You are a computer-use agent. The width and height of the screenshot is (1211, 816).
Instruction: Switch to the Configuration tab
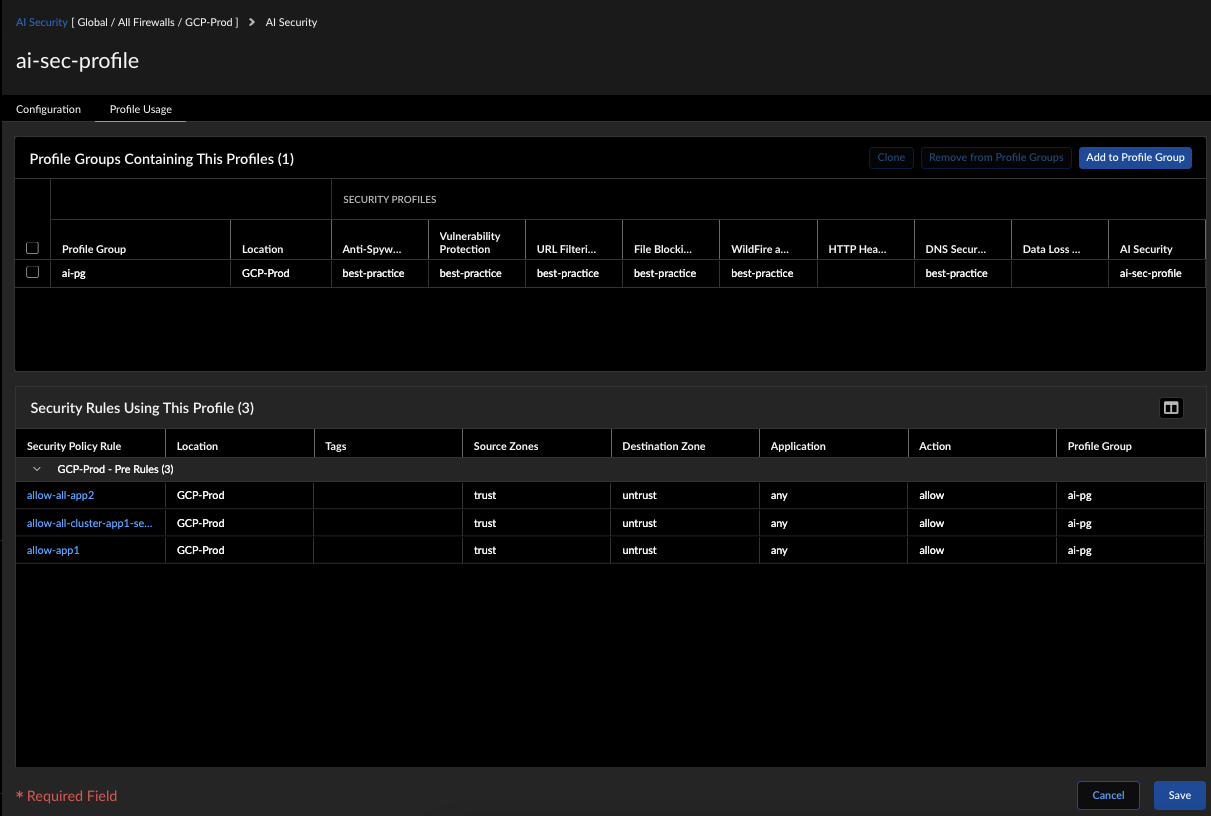click(48, 109)
